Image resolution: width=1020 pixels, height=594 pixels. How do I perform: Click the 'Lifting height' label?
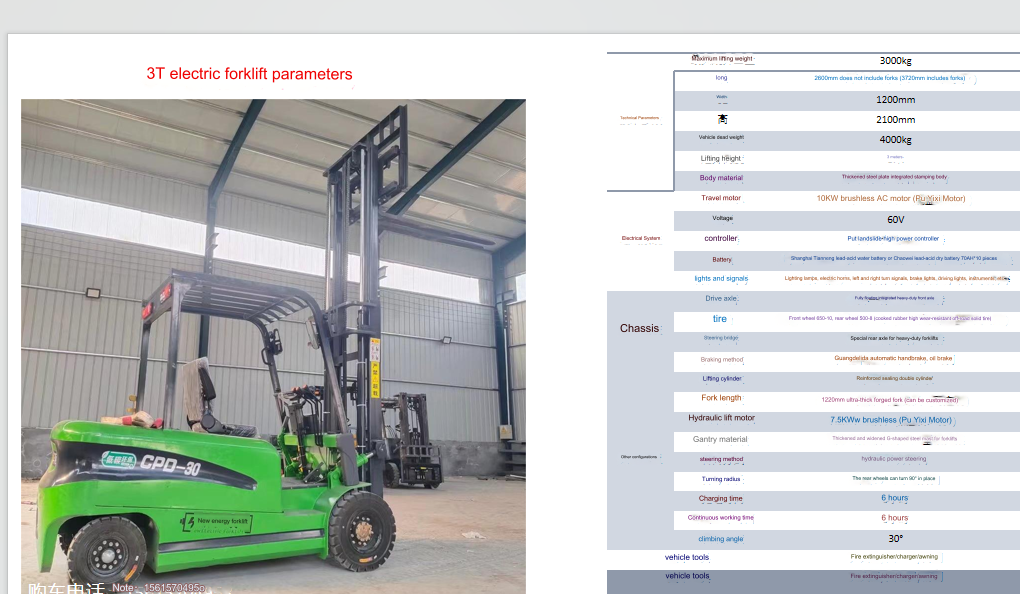coord(721,158)
